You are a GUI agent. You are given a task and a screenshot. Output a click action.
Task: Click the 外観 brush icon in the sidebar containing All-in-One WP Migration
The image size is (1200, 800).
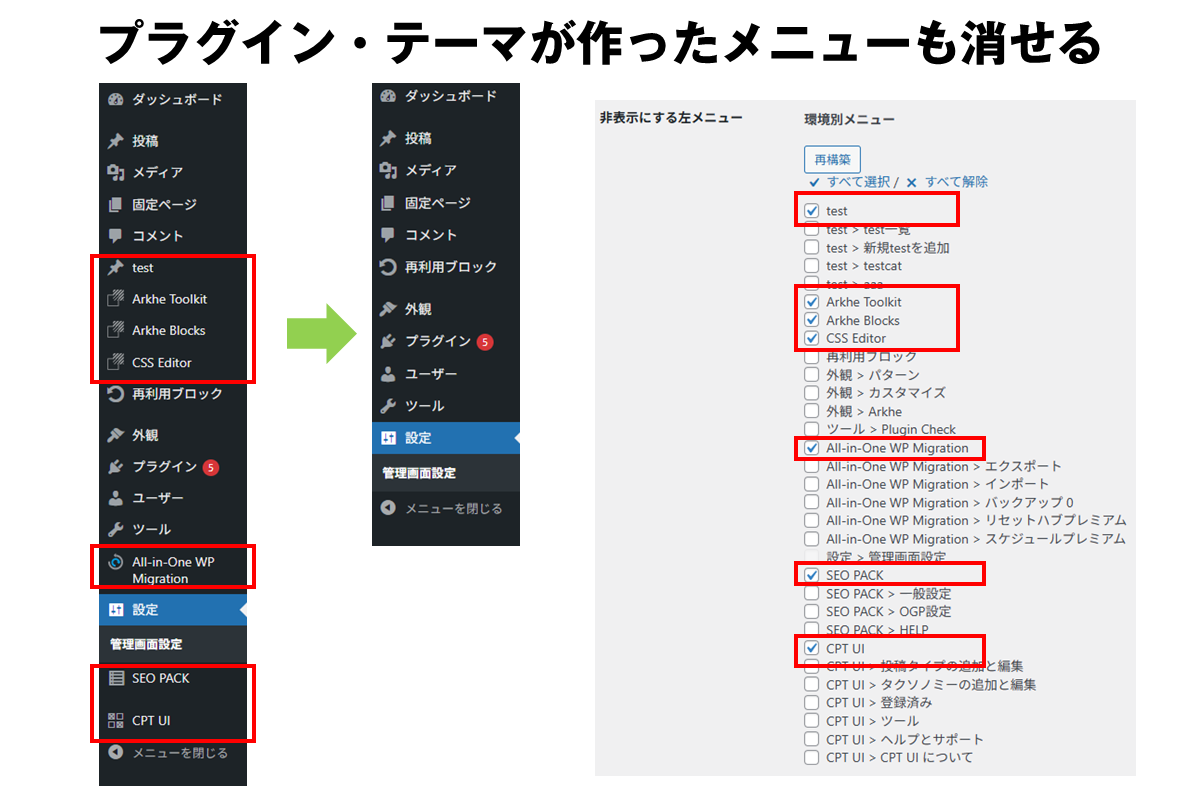pos(115,436)
